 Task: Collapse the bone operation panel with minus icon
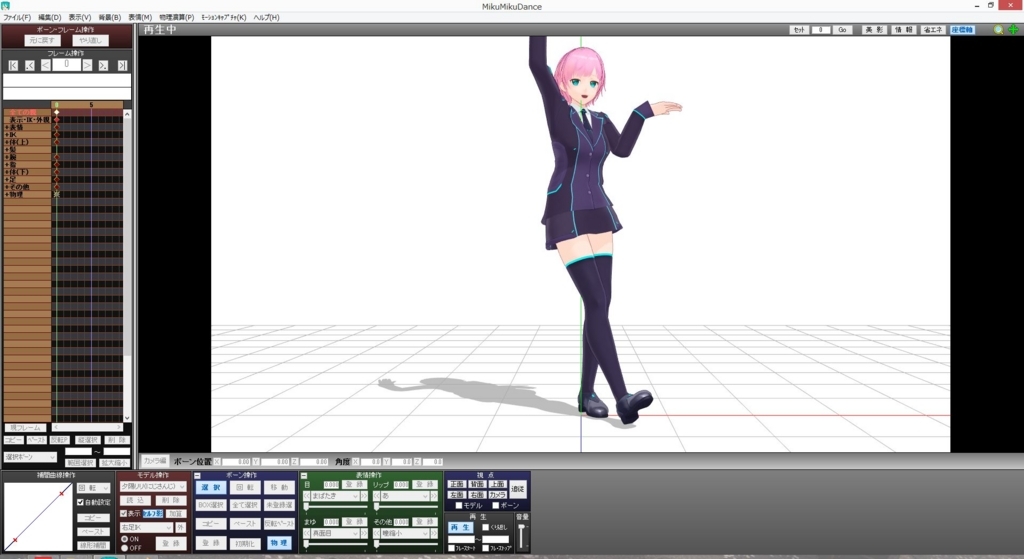(197, 475)
